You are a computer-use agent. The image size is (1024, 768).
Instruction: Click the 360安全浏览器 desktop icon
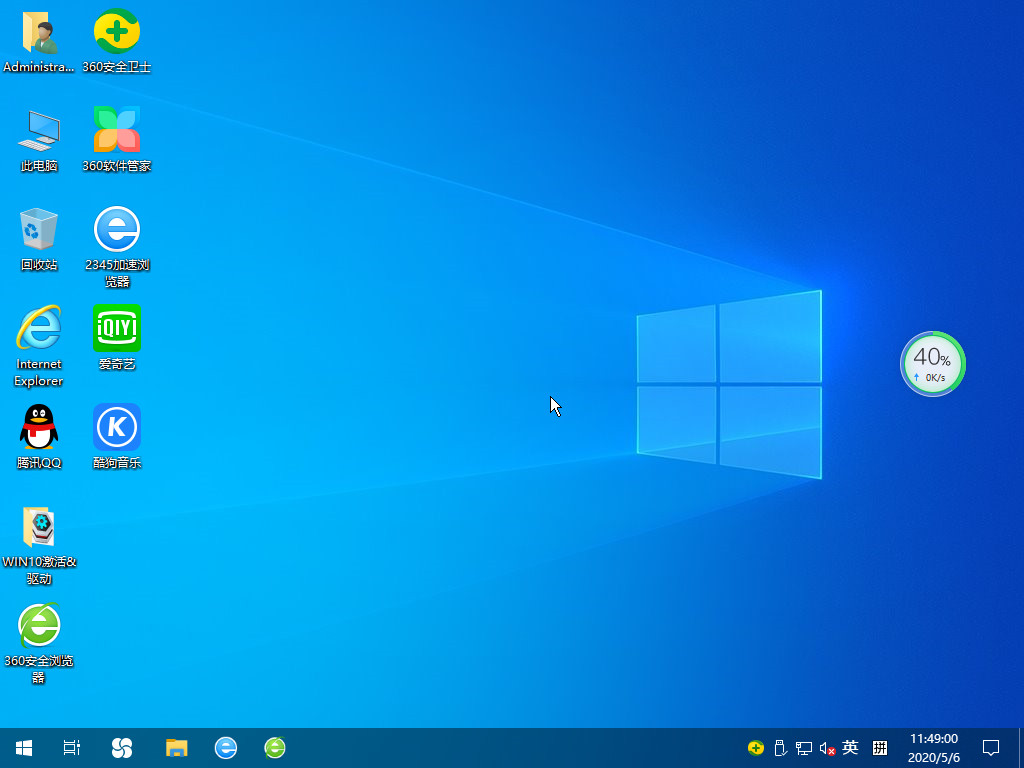click(39, 626)
